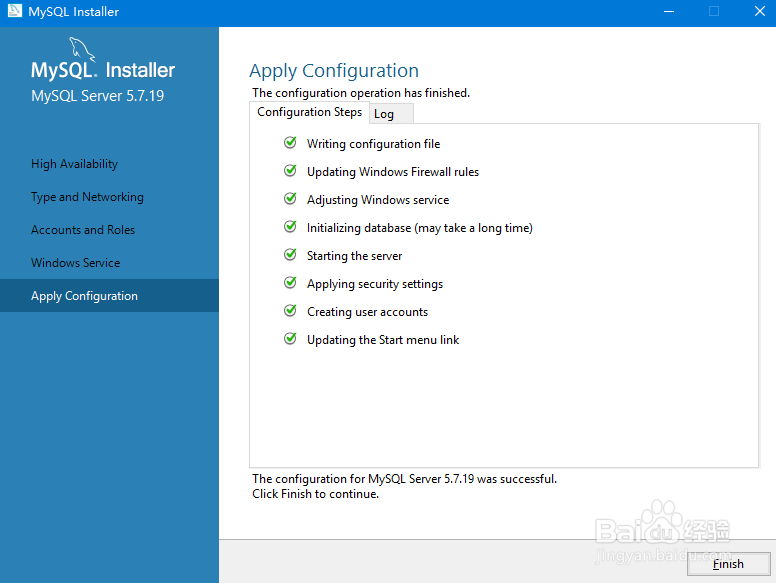This screenshot has width=776, height=583.
Task: Click 'Initializing database (may take a long time)' text
Action: pyautogui.click(x=420, y=228)
